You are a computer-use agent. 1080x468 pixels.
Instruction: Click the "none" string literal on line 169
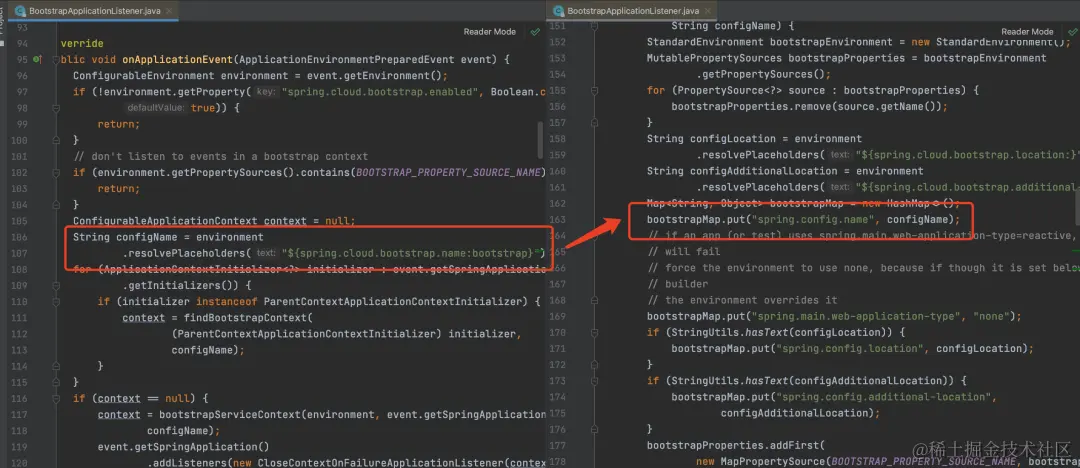pyautogui.click(x=992, y=316)
